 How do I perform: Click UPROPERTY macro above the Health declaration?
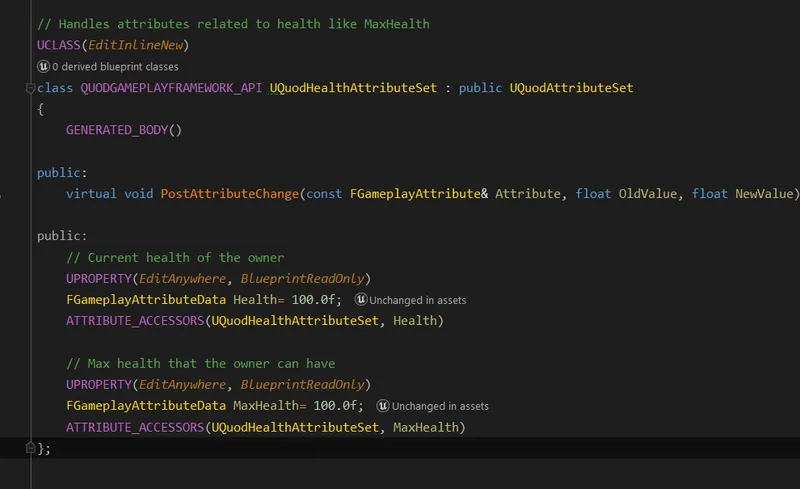tap(98, 279)
